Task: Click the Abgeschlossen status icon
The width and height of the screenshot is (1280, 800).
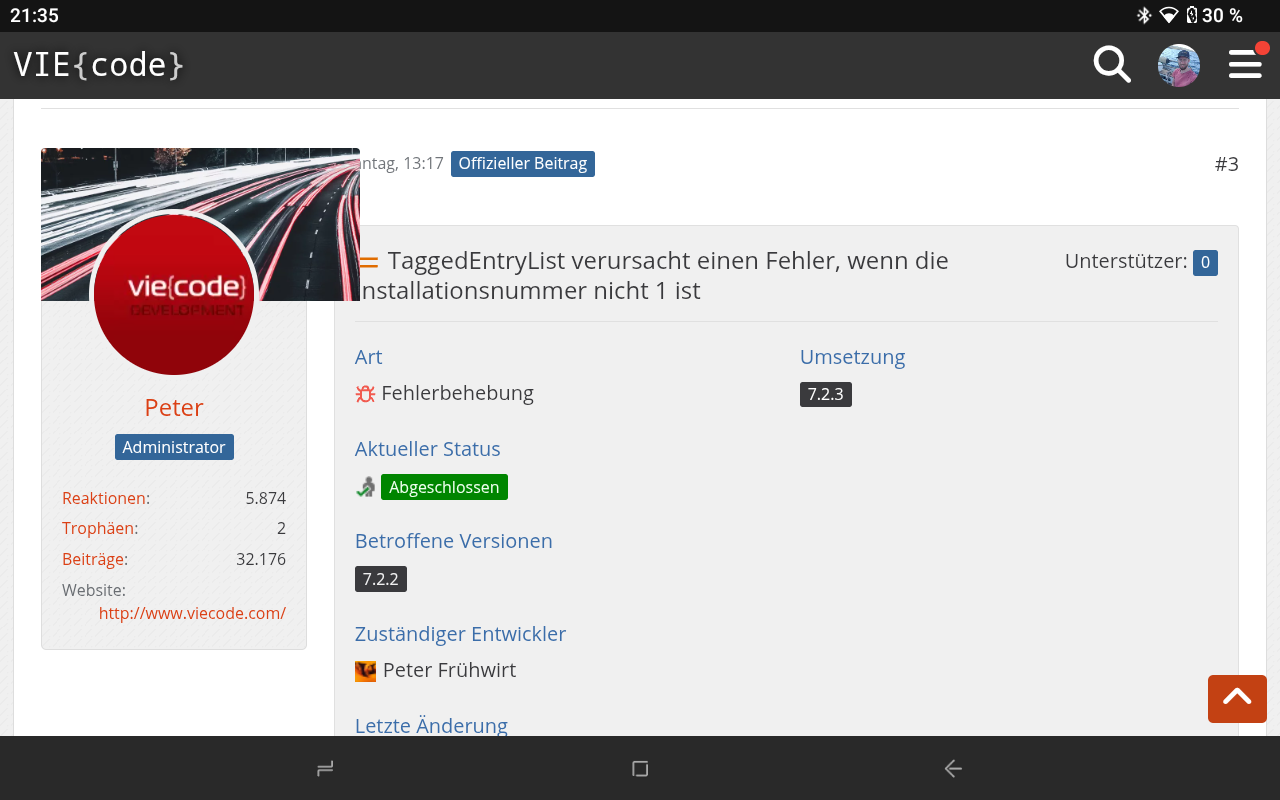Action: pos(366,487)
